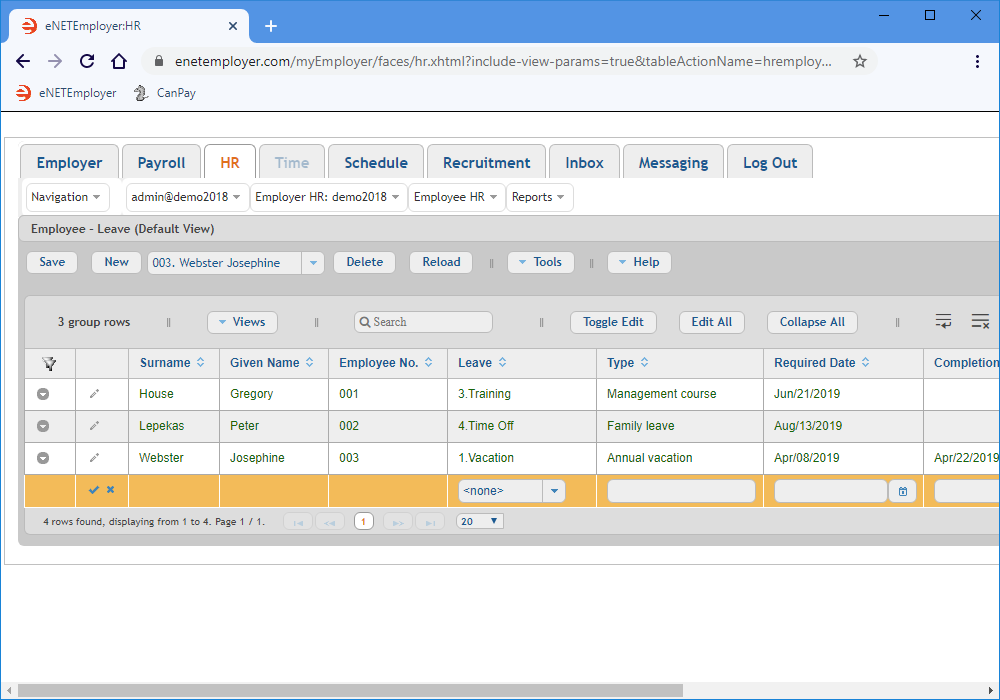Viewport: 1000px width, 700px height.
Task: Click the clear rows icon at toolbar end
Action: 980,321
